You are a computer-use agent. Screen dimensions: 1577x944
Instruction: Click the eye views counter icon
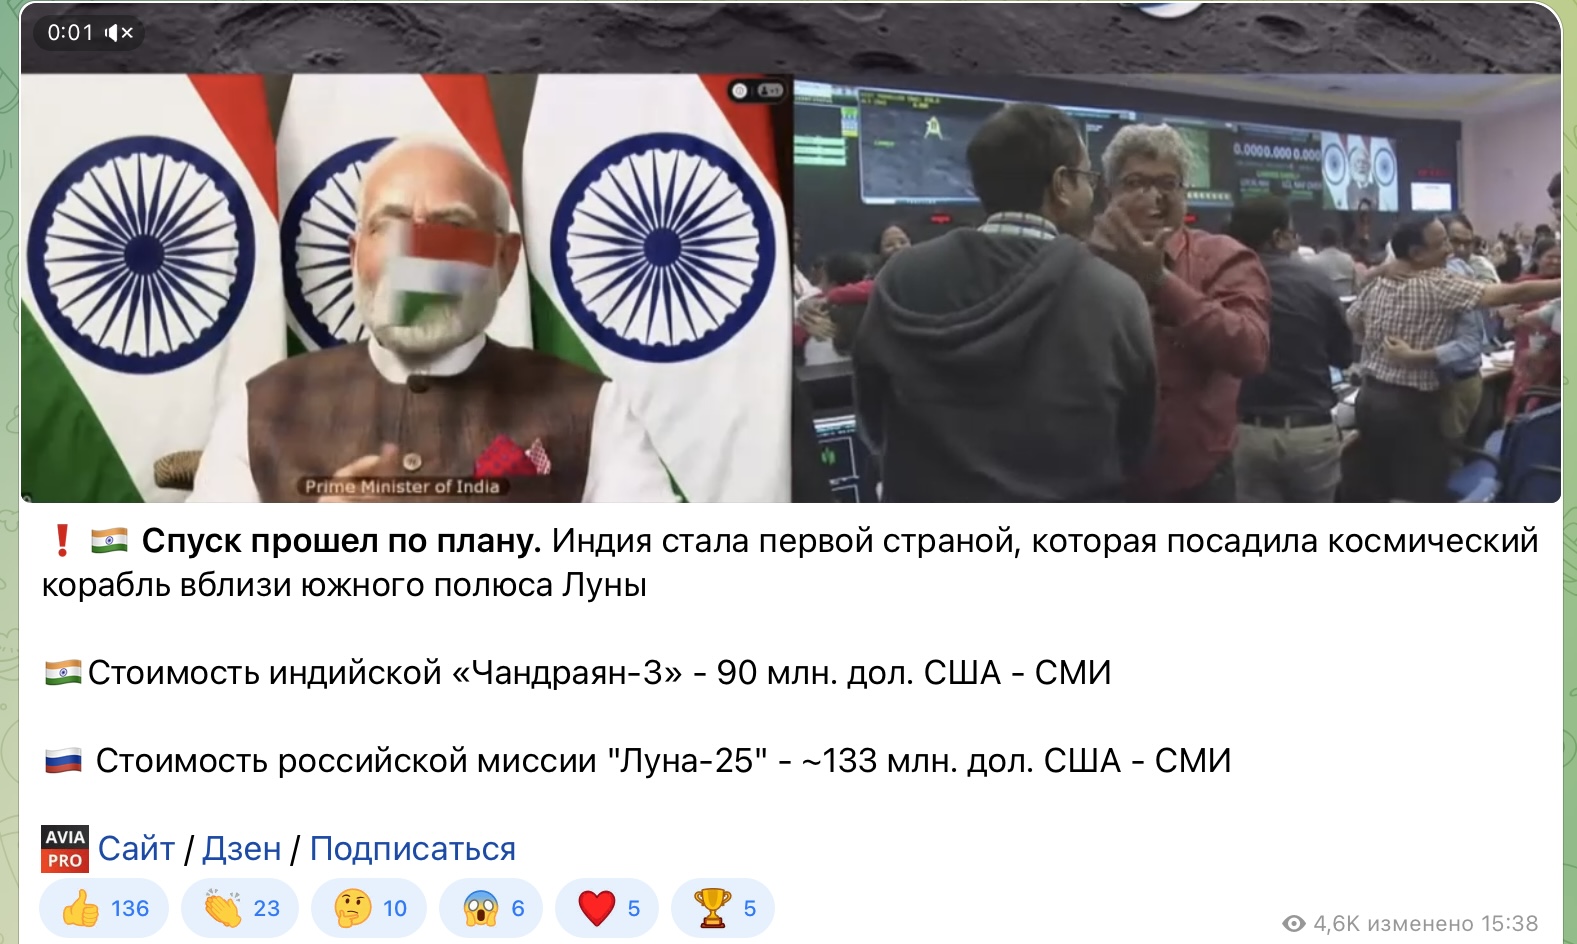1294,923
